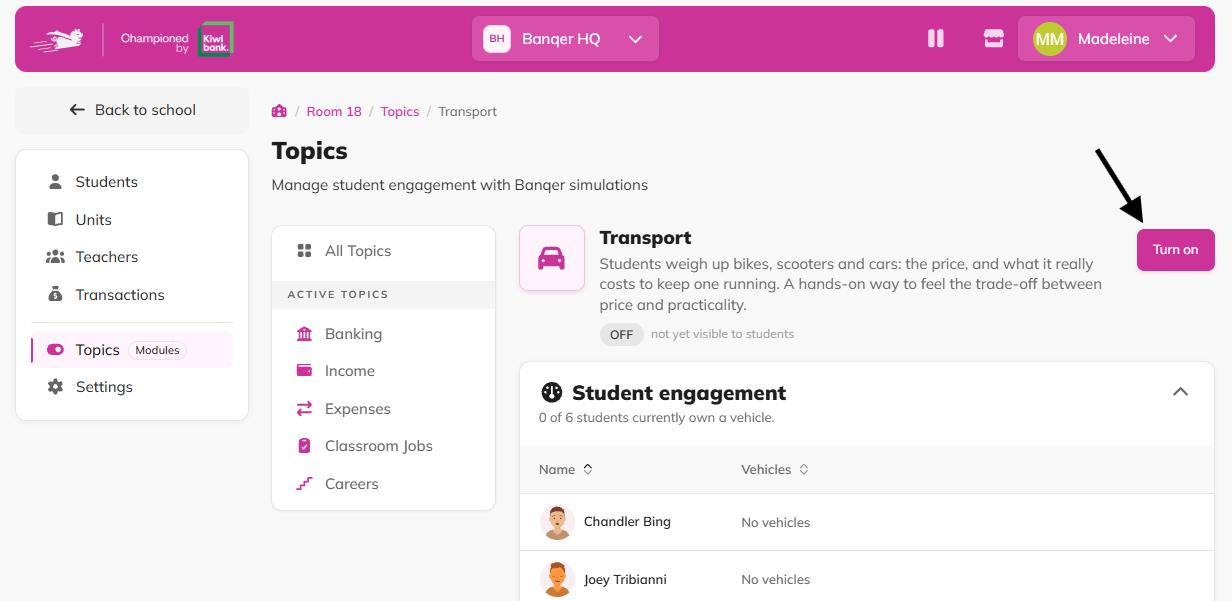
Task: Select the Classroom Jobs topic
Action: coord(384,446)
